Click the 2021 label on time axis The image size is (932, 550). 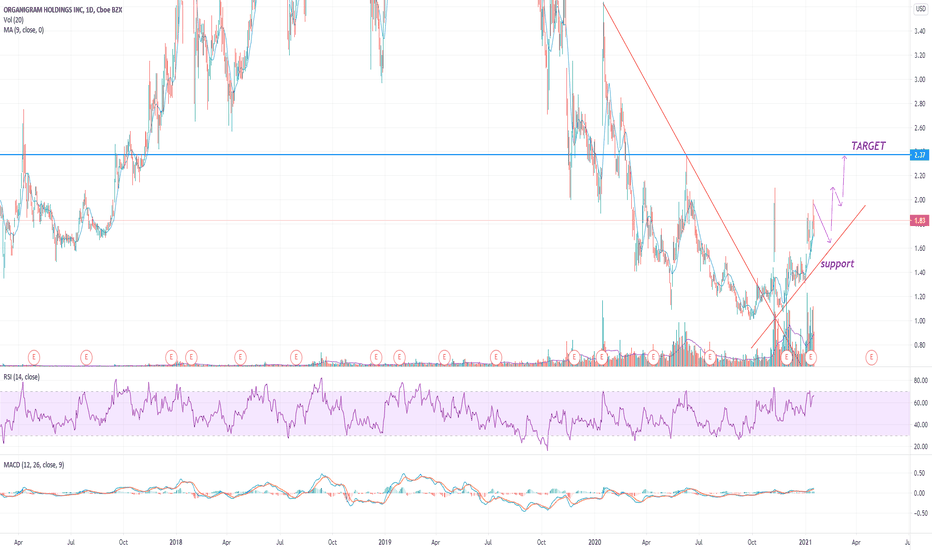click(805, 542)
